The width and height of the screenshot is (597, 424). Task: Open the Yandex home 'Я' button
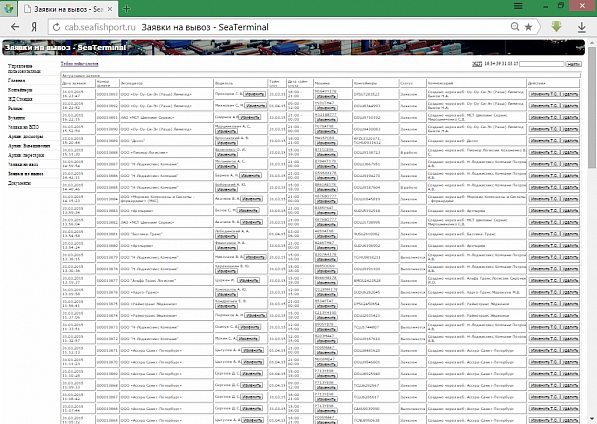[x=34, y=27]
